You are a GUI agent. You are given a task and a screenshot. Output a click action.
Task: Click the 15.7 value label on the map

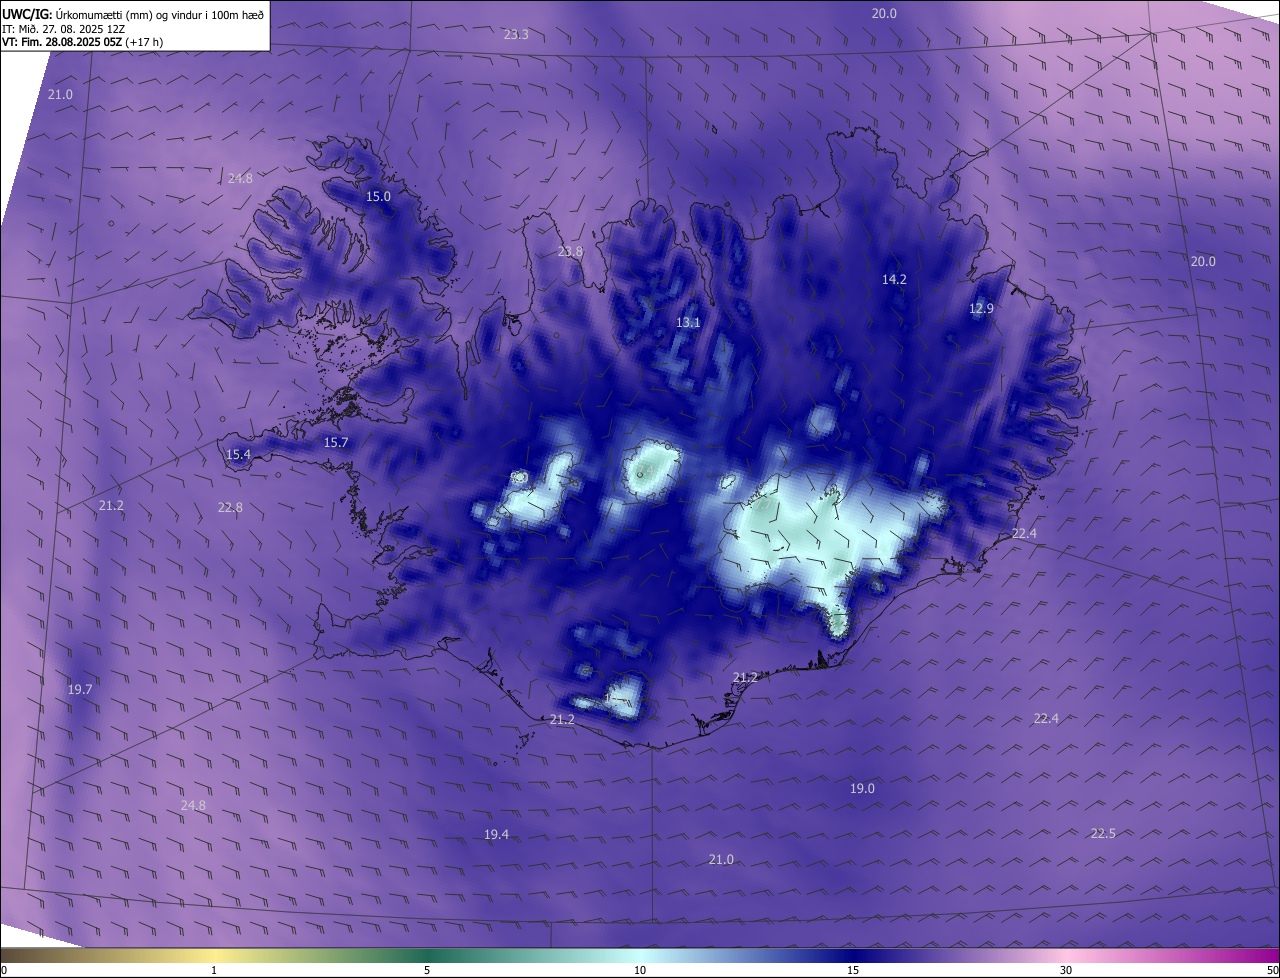pyautogui.click(x=336, y=442)
